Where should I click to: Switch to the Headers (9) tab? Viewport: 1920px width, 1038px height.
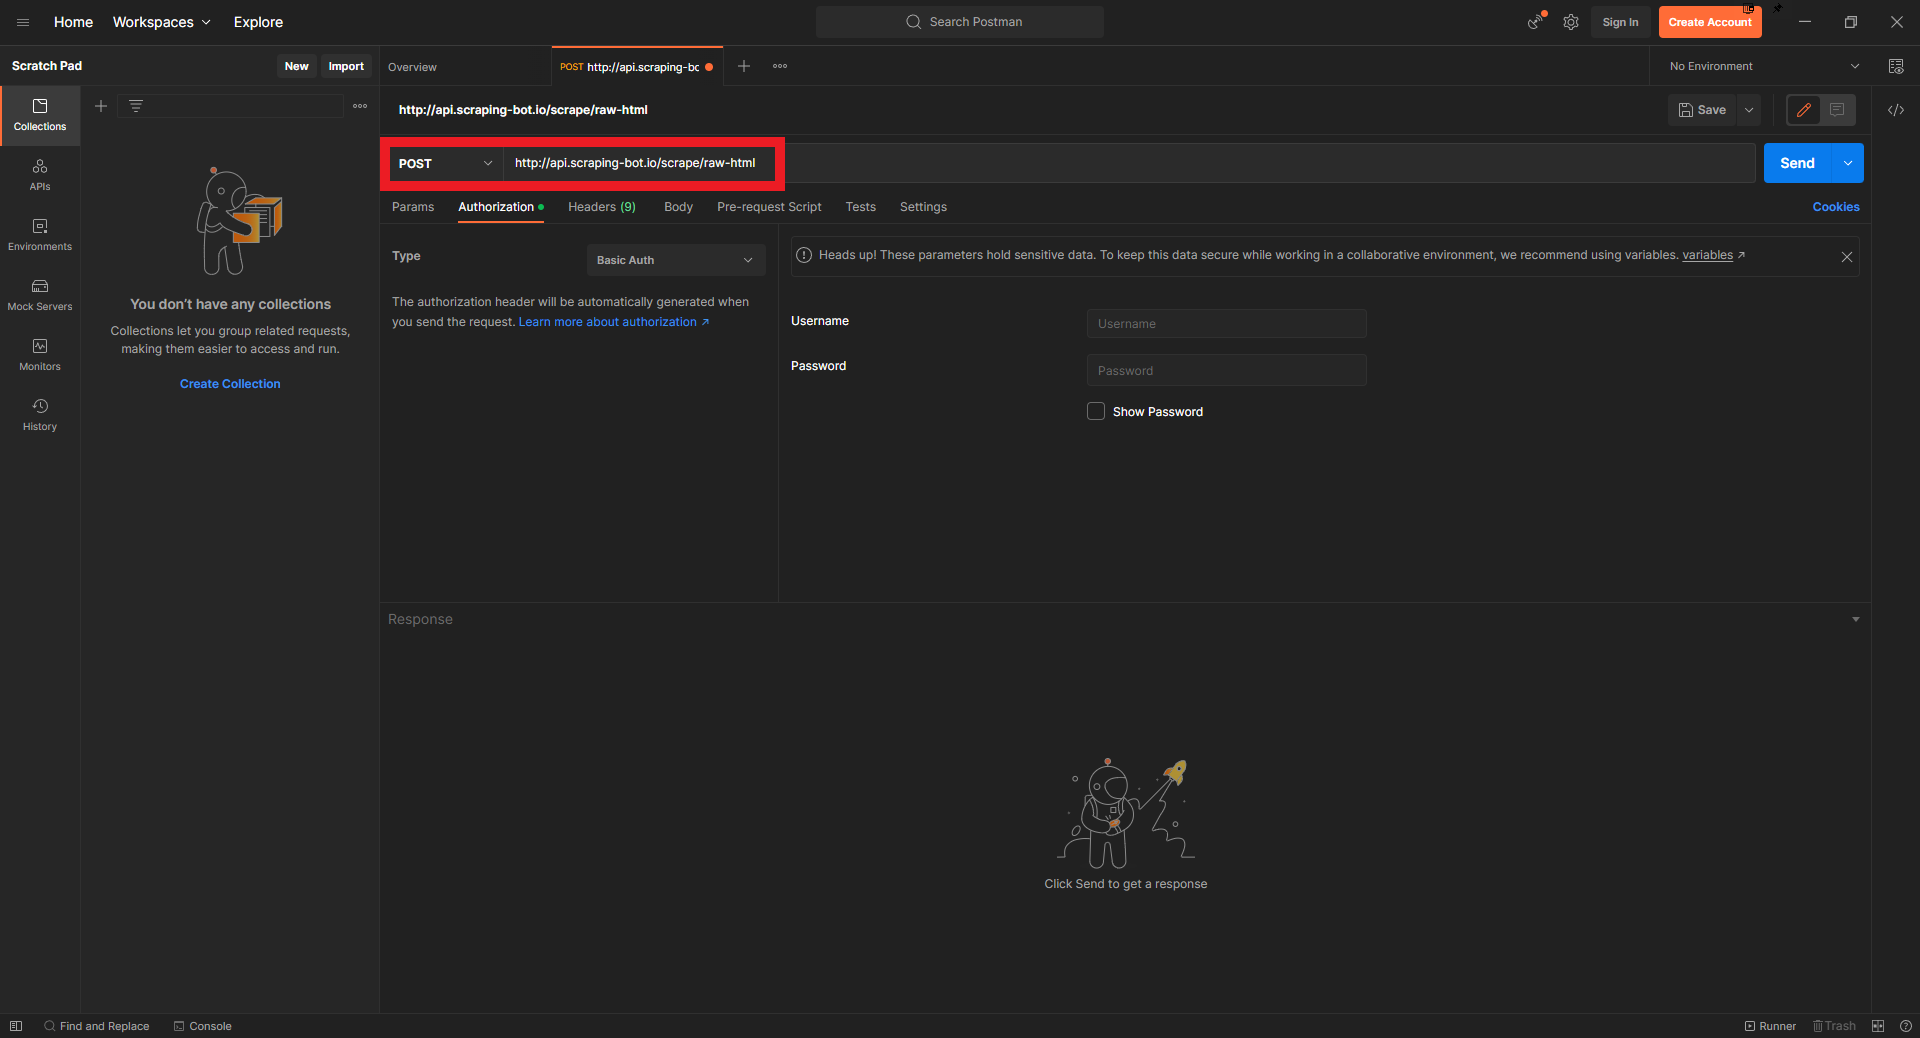(x=602, y=207)
